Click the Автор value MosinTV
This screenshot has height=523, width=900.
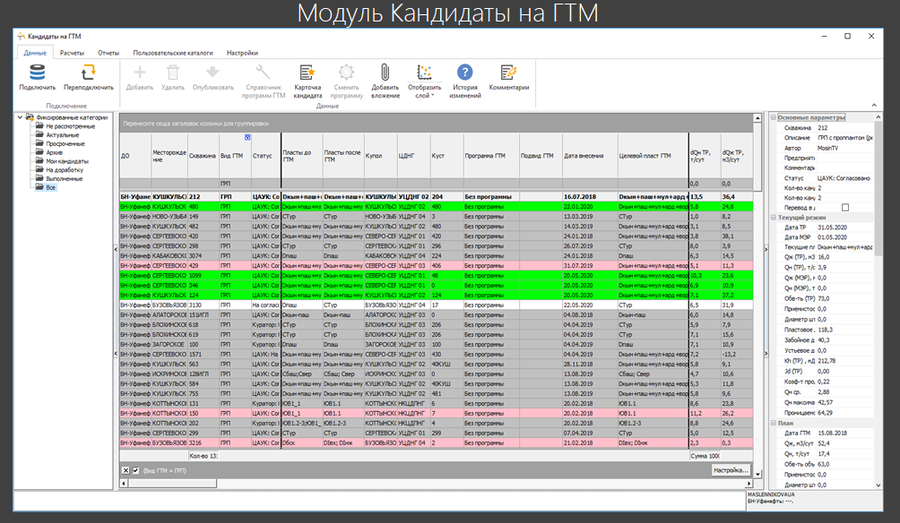(828, 148)
